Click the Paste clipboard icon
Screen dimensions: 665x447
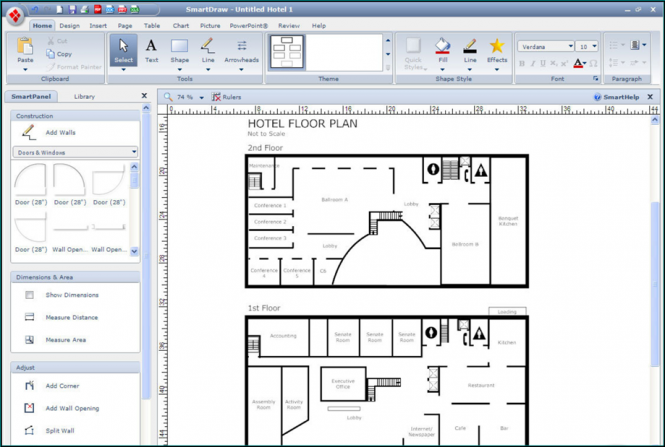pyautogui.click(x=25, y=50)
